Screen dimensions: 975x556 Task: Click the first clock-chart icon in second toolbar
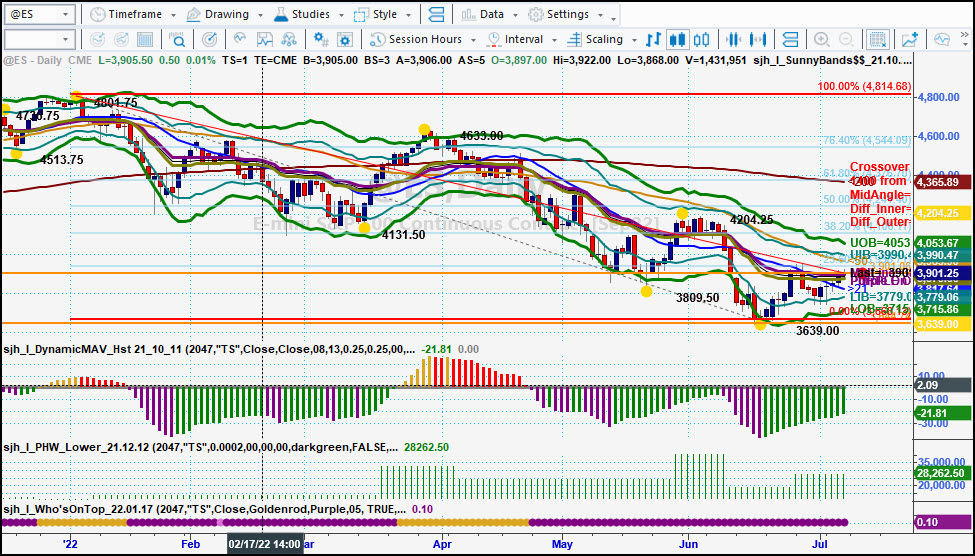97,40
